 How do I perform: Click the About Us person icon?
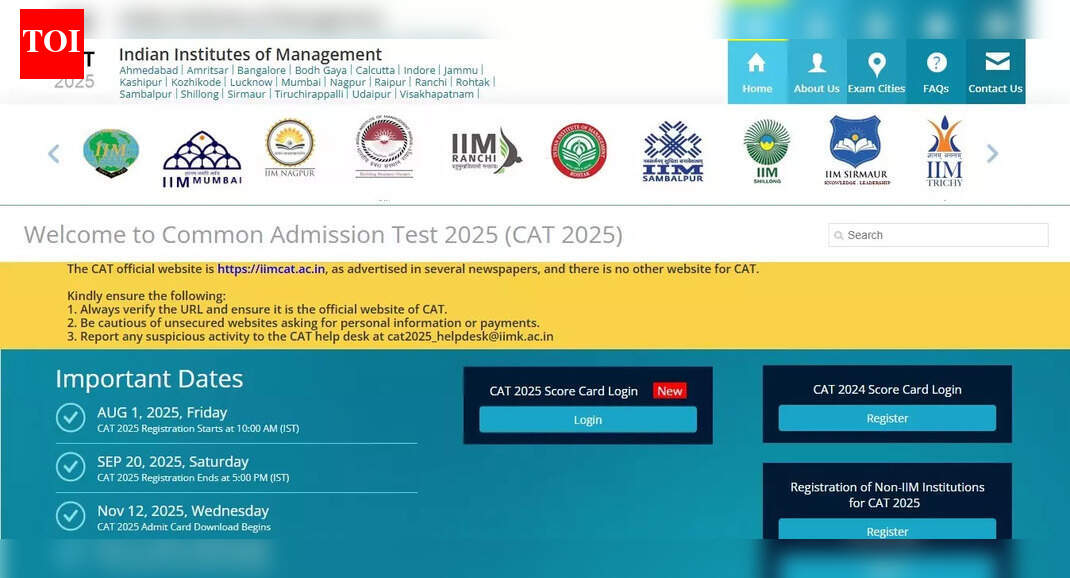point(816,62)
